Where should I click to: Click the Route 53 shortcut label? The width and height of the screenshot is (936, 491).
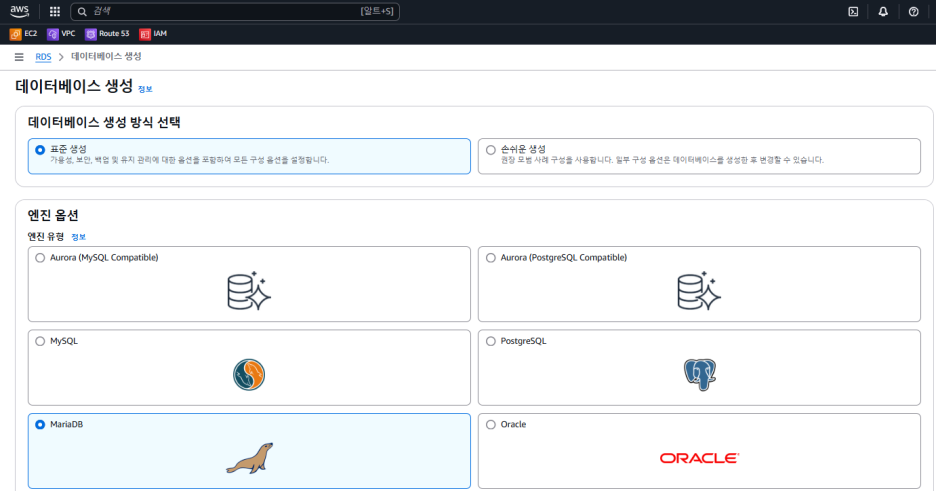tap(114, 33)
